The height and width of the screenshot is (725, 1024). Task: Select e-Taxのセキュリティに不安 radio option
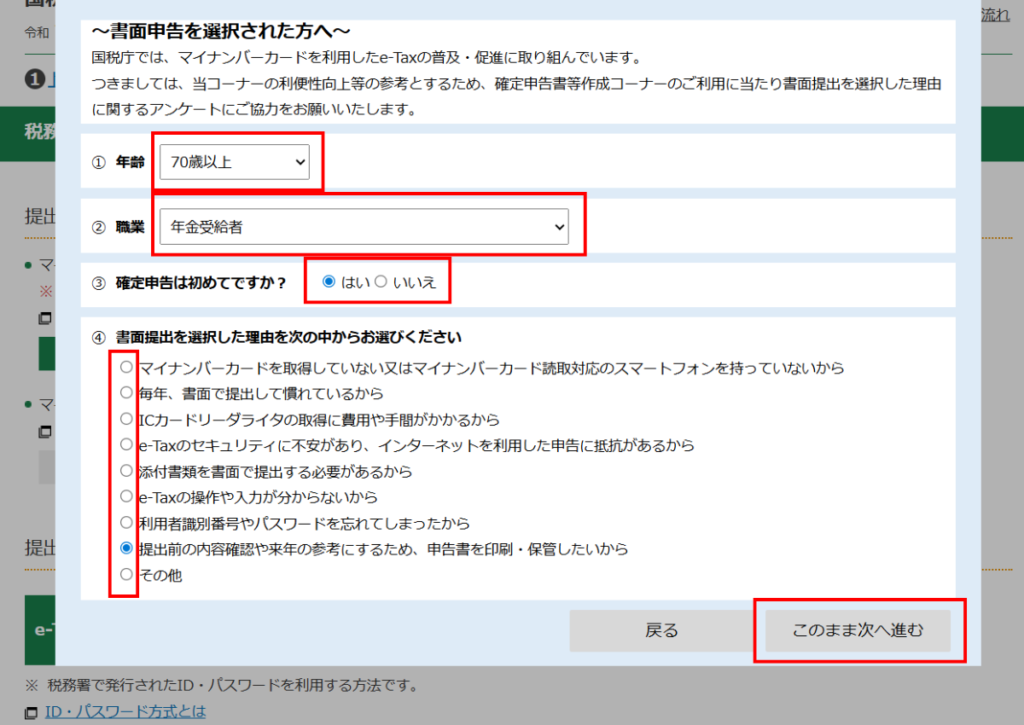tap(126, 444)
